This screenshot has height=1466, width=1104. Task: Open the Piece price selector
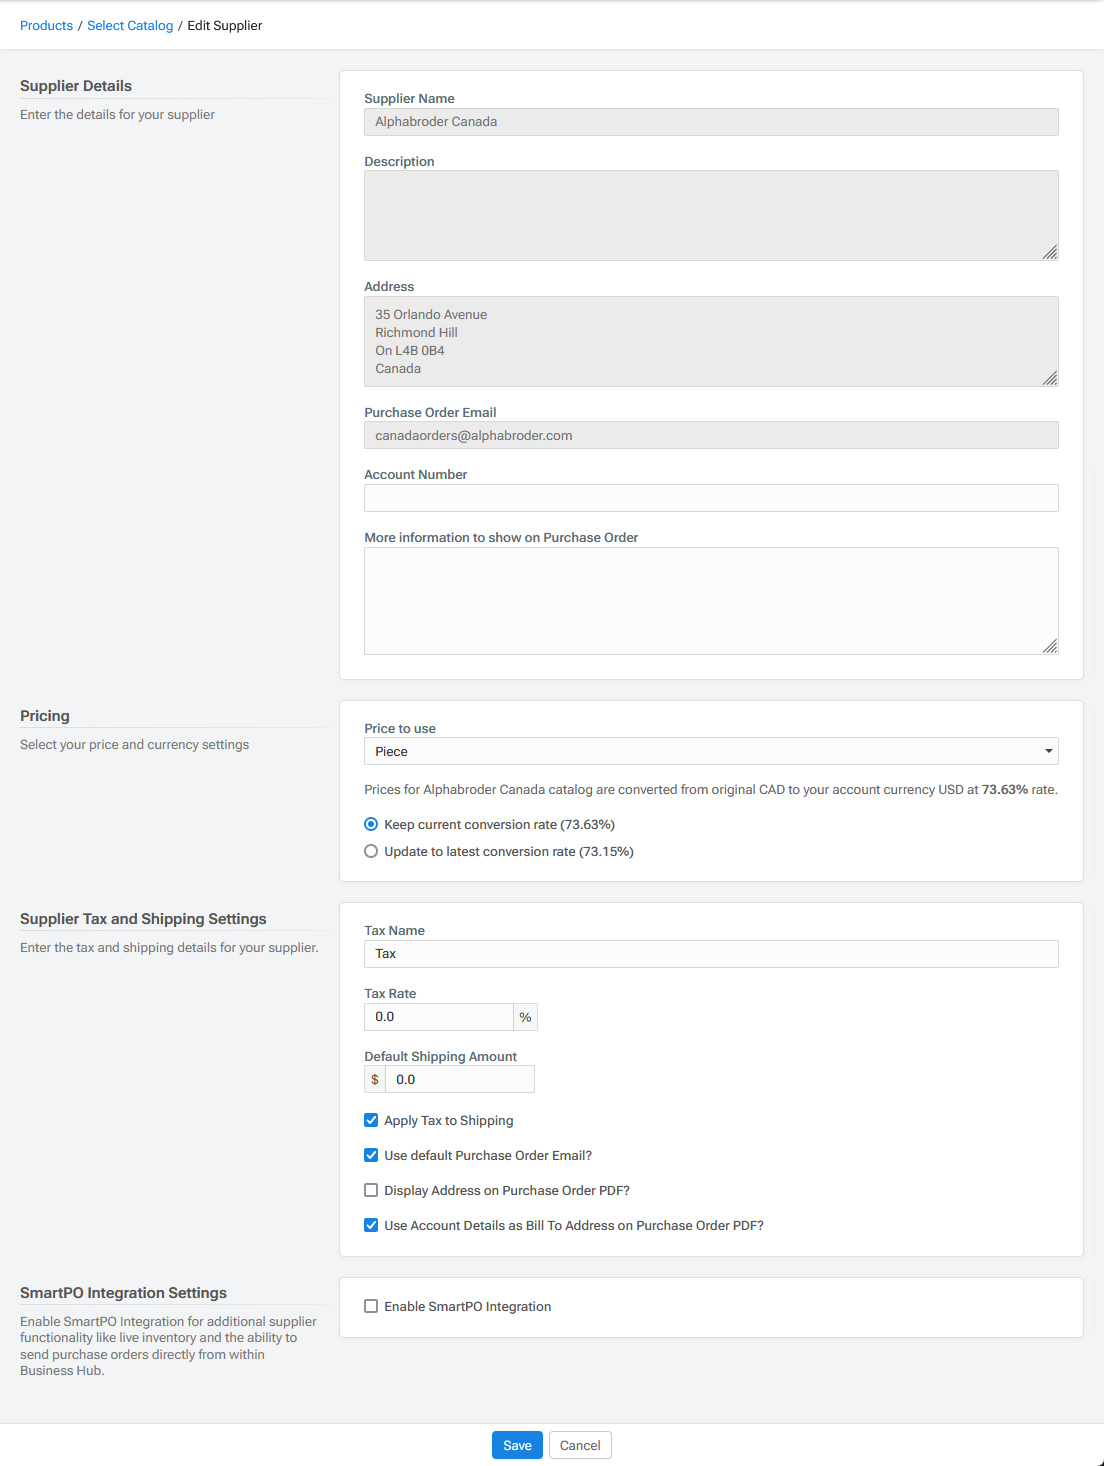tap(711, 751)
